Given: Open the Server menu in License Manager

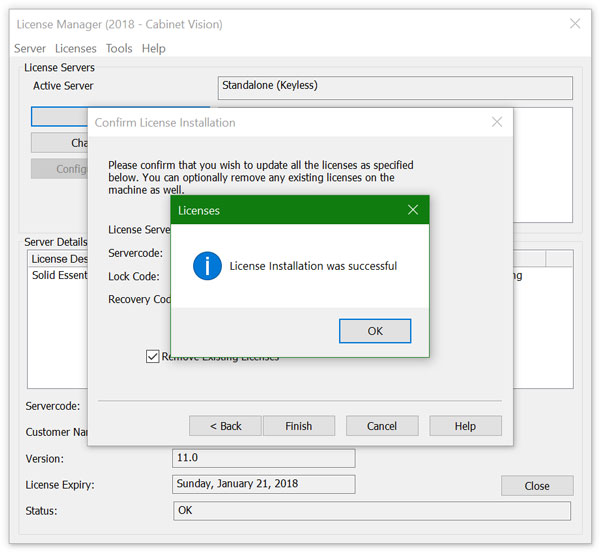Looking at the screenshot, I should [30, 49].
